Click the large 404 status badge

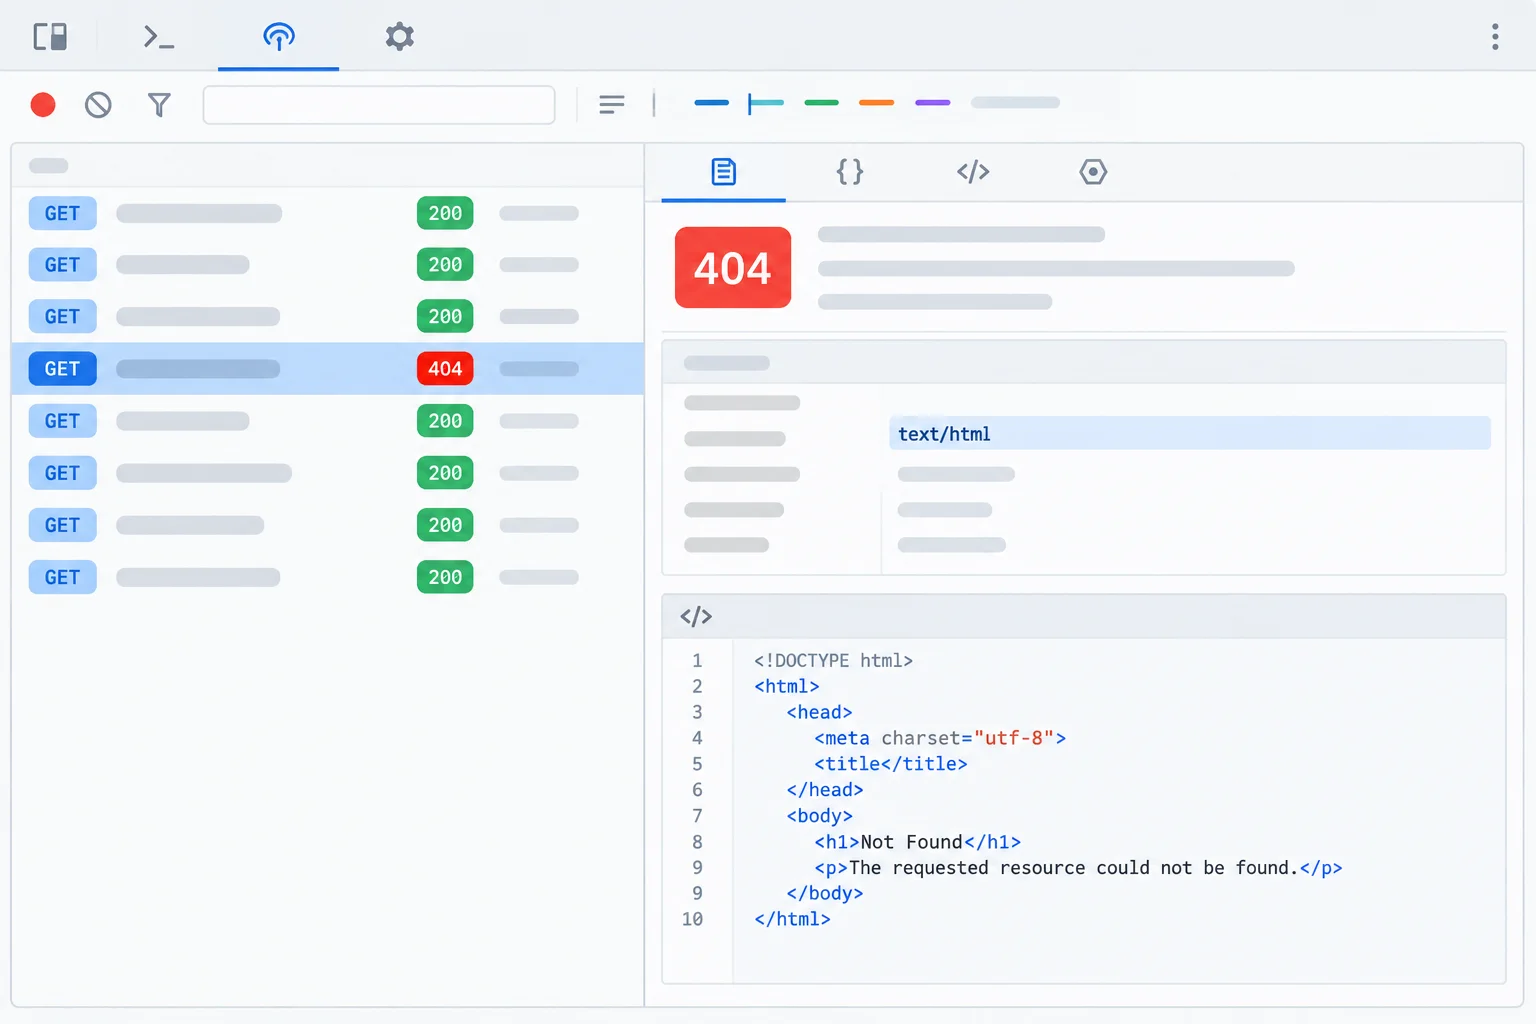[x=733, y=268]
